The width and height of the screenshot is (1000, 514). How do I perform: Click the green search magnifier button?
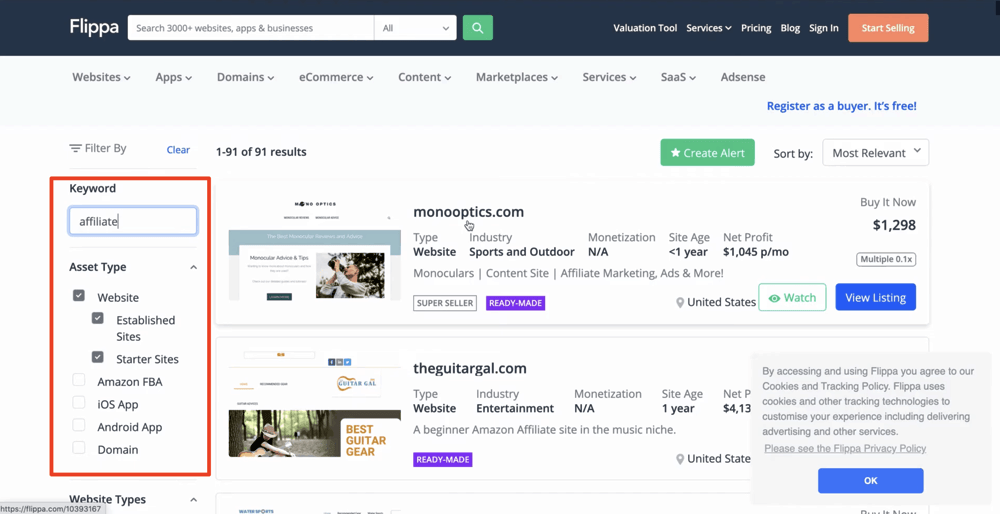coord(477,28)
